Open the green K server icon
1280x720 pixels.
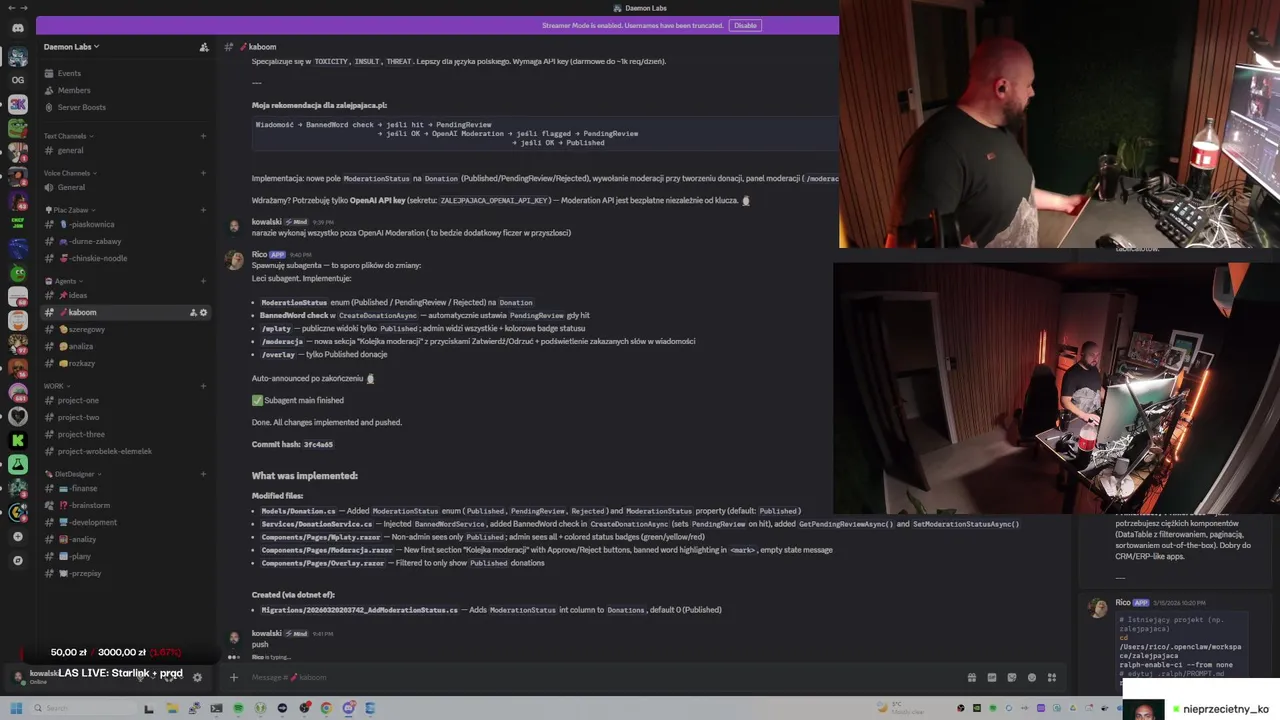[x=18, y=440]
